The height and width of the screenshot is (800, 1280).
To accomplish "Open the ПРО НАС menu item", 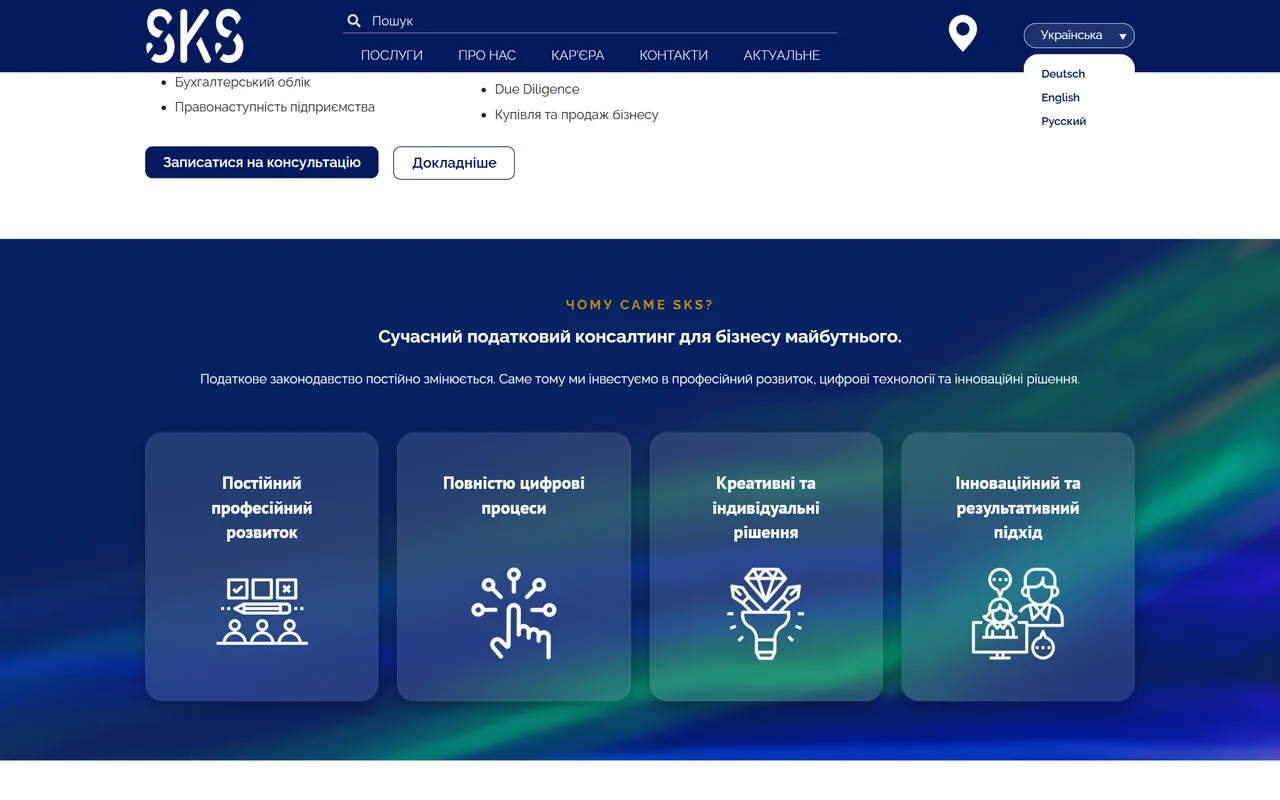I will pos(487,56).
